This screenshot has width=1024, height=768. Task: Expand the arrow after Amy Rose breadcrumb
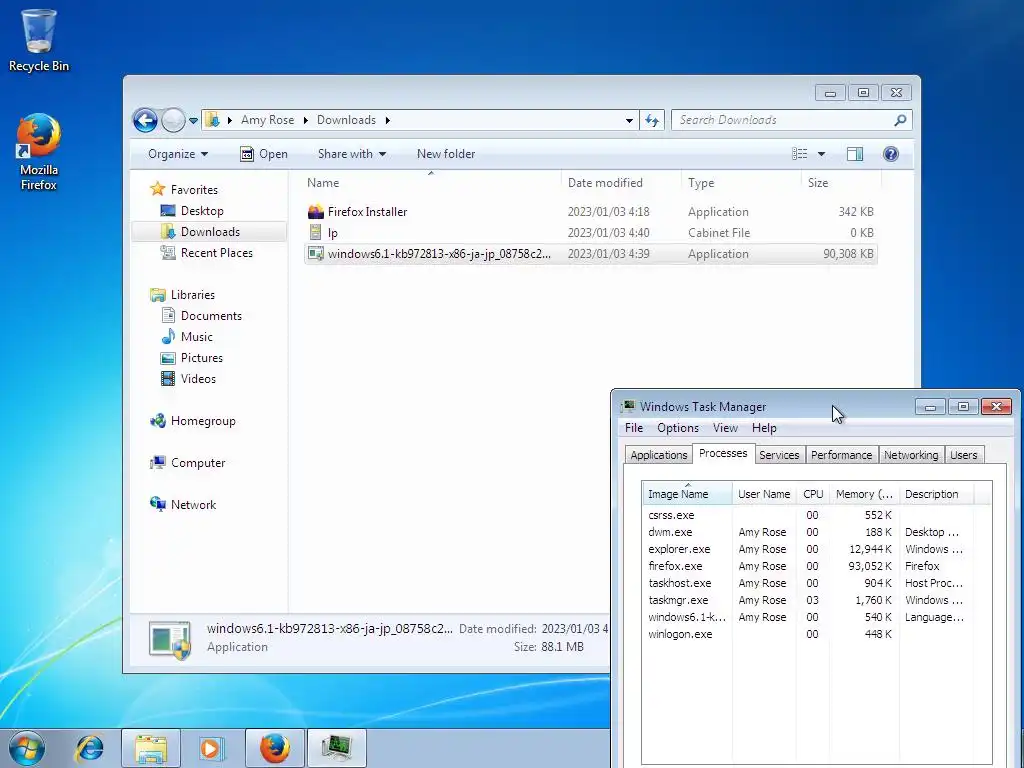[x=306, y=120]
